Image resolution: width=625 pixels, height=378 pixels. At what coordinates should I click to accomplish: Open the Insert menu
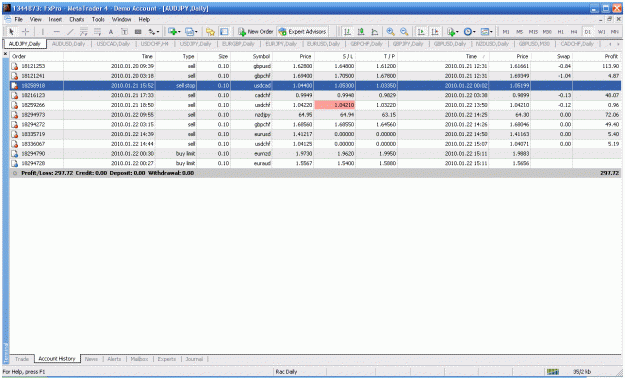[55, 19]
